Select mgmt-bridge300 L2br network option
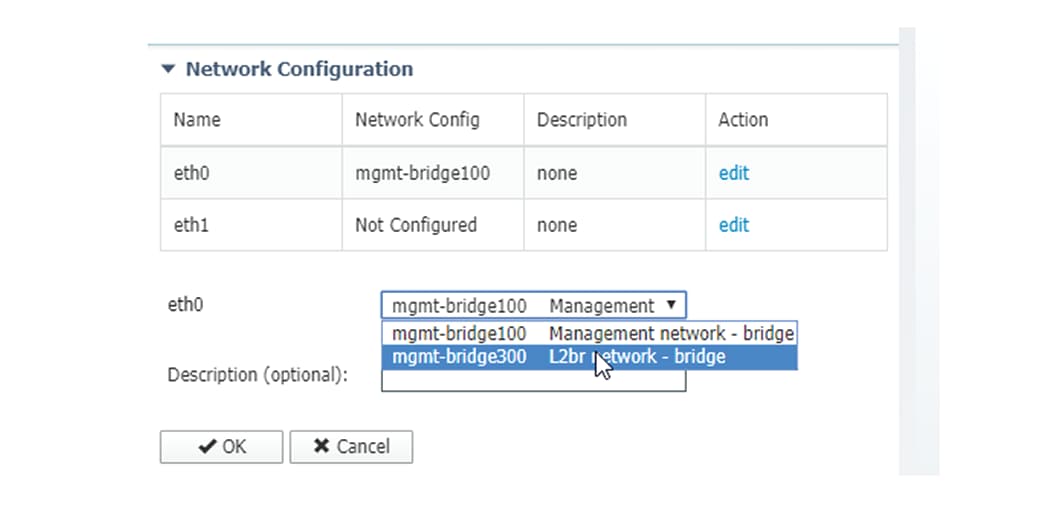Screen dimensions: 1056x509 tap(589, 357)
